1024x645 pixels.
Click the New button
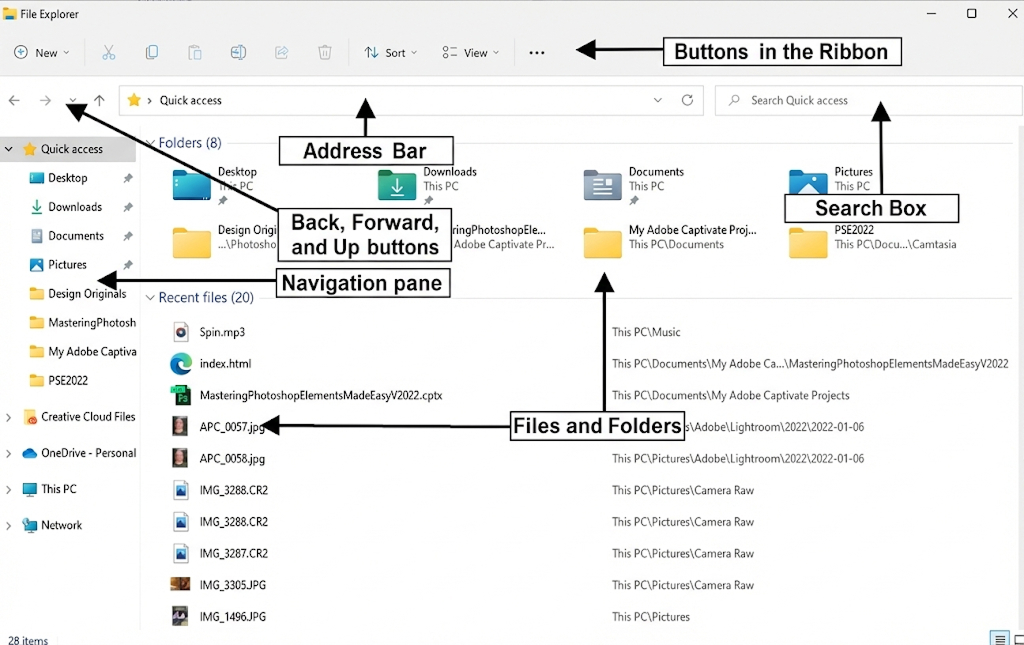pos(42,52)
